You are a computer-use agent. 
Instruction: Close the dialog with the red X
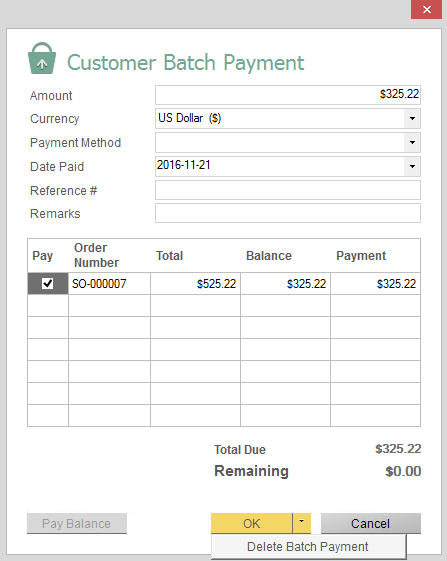click(x=426, y=10)
